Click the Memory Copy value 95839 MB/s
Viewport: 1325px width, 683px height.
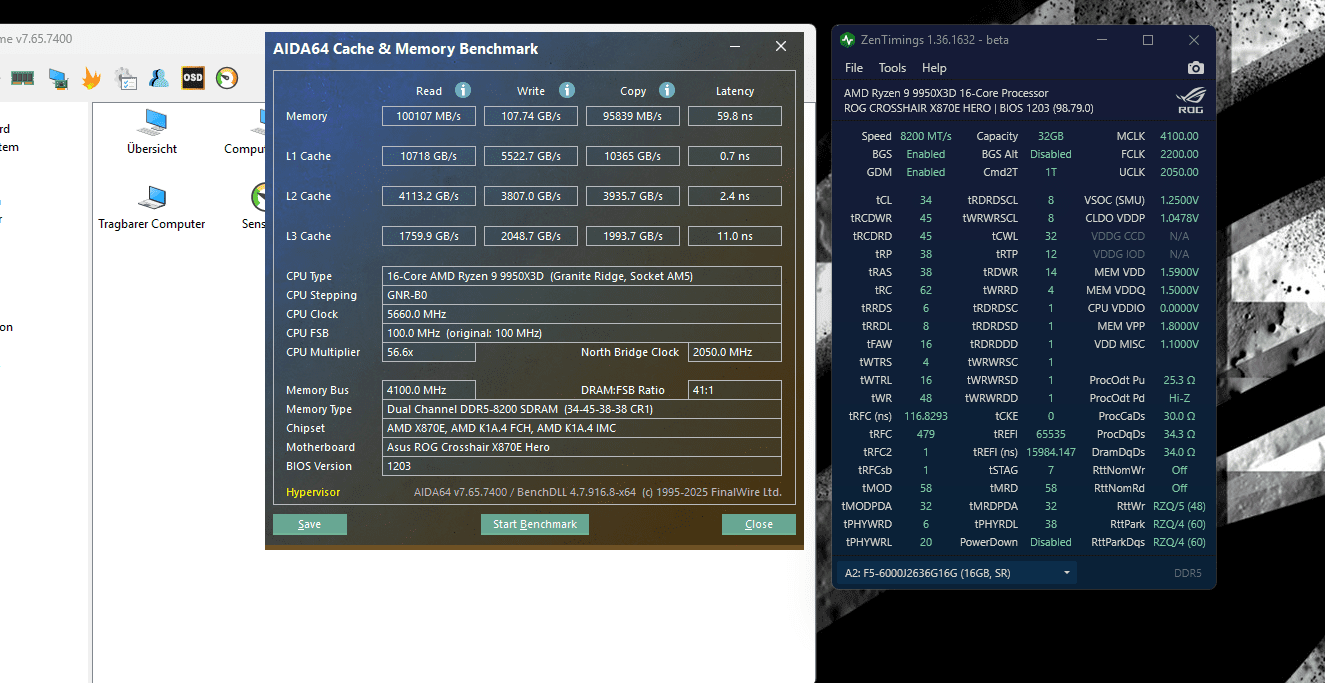click(633, 116)
